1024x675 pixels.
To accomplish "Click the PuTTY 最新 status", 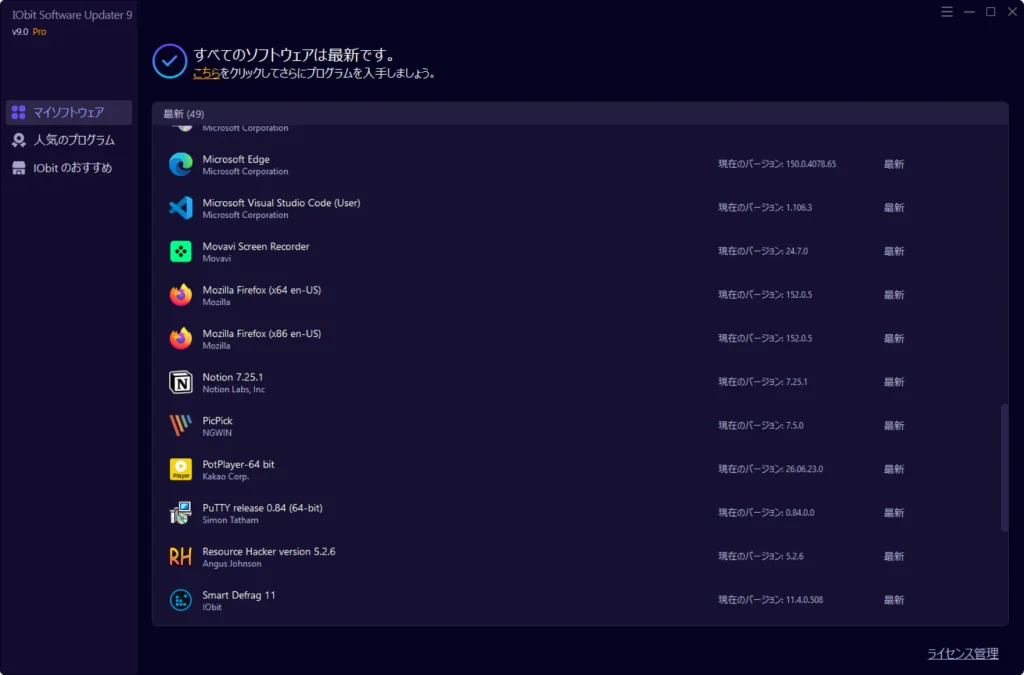I will point(894,512).
